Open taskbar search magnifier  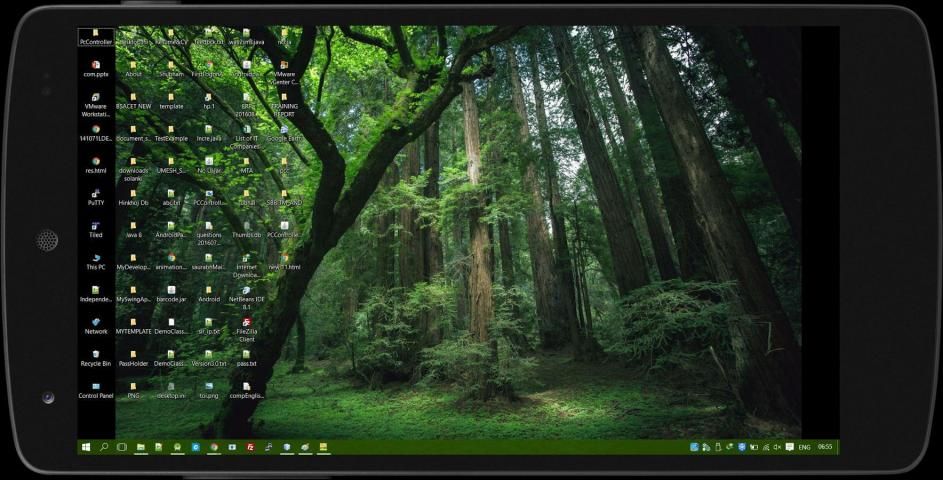104,447
